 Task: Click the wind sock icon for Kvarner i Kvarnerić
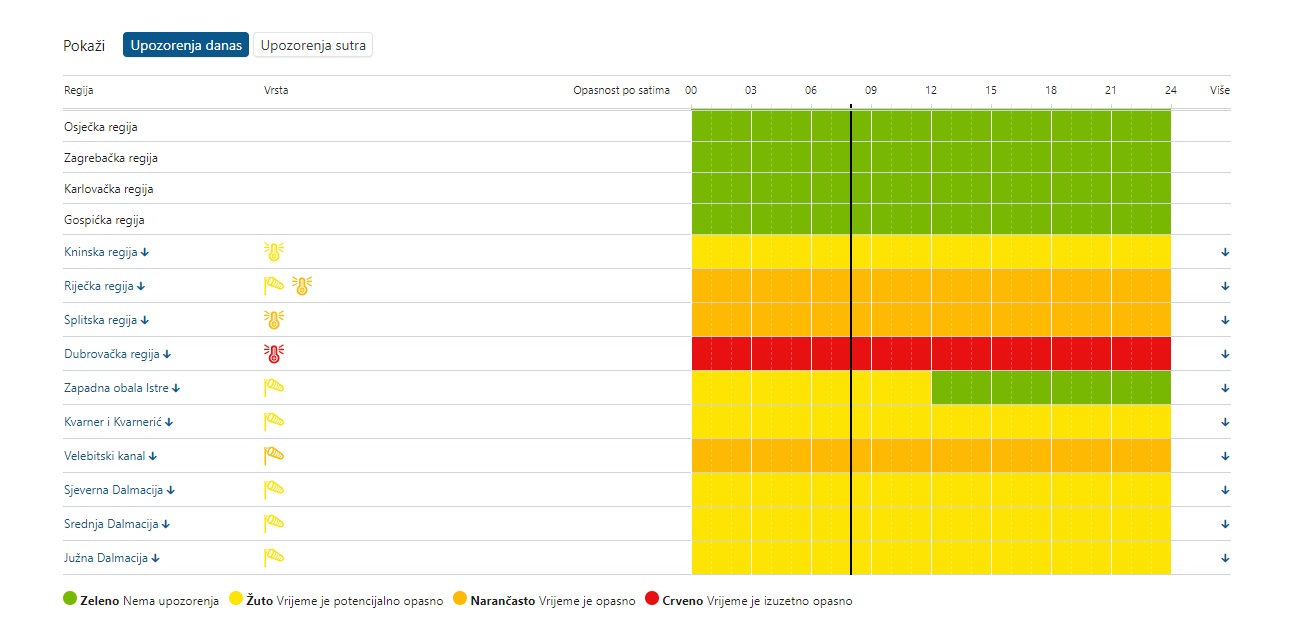pyautogui.click(x=273, y=422)
